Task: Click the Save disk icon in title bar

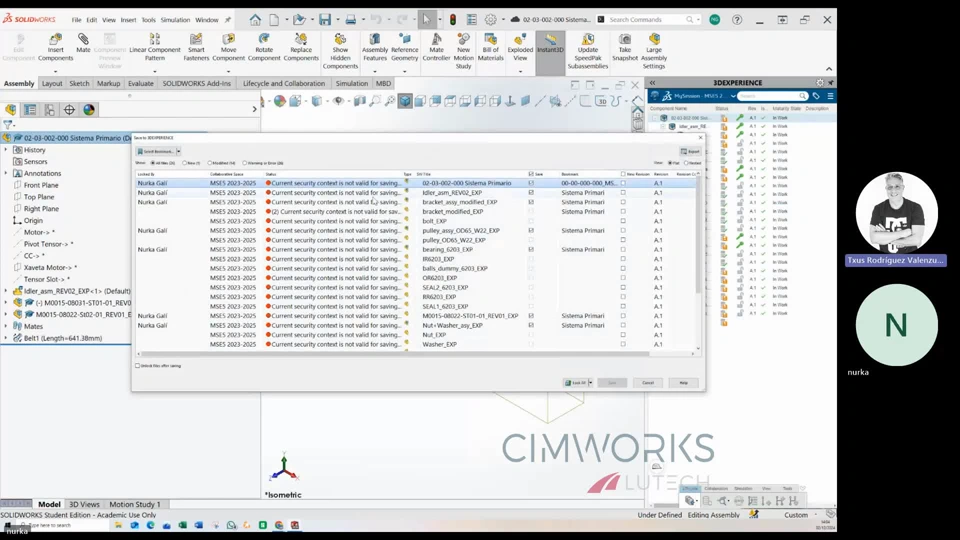Action: click(324, 20)
